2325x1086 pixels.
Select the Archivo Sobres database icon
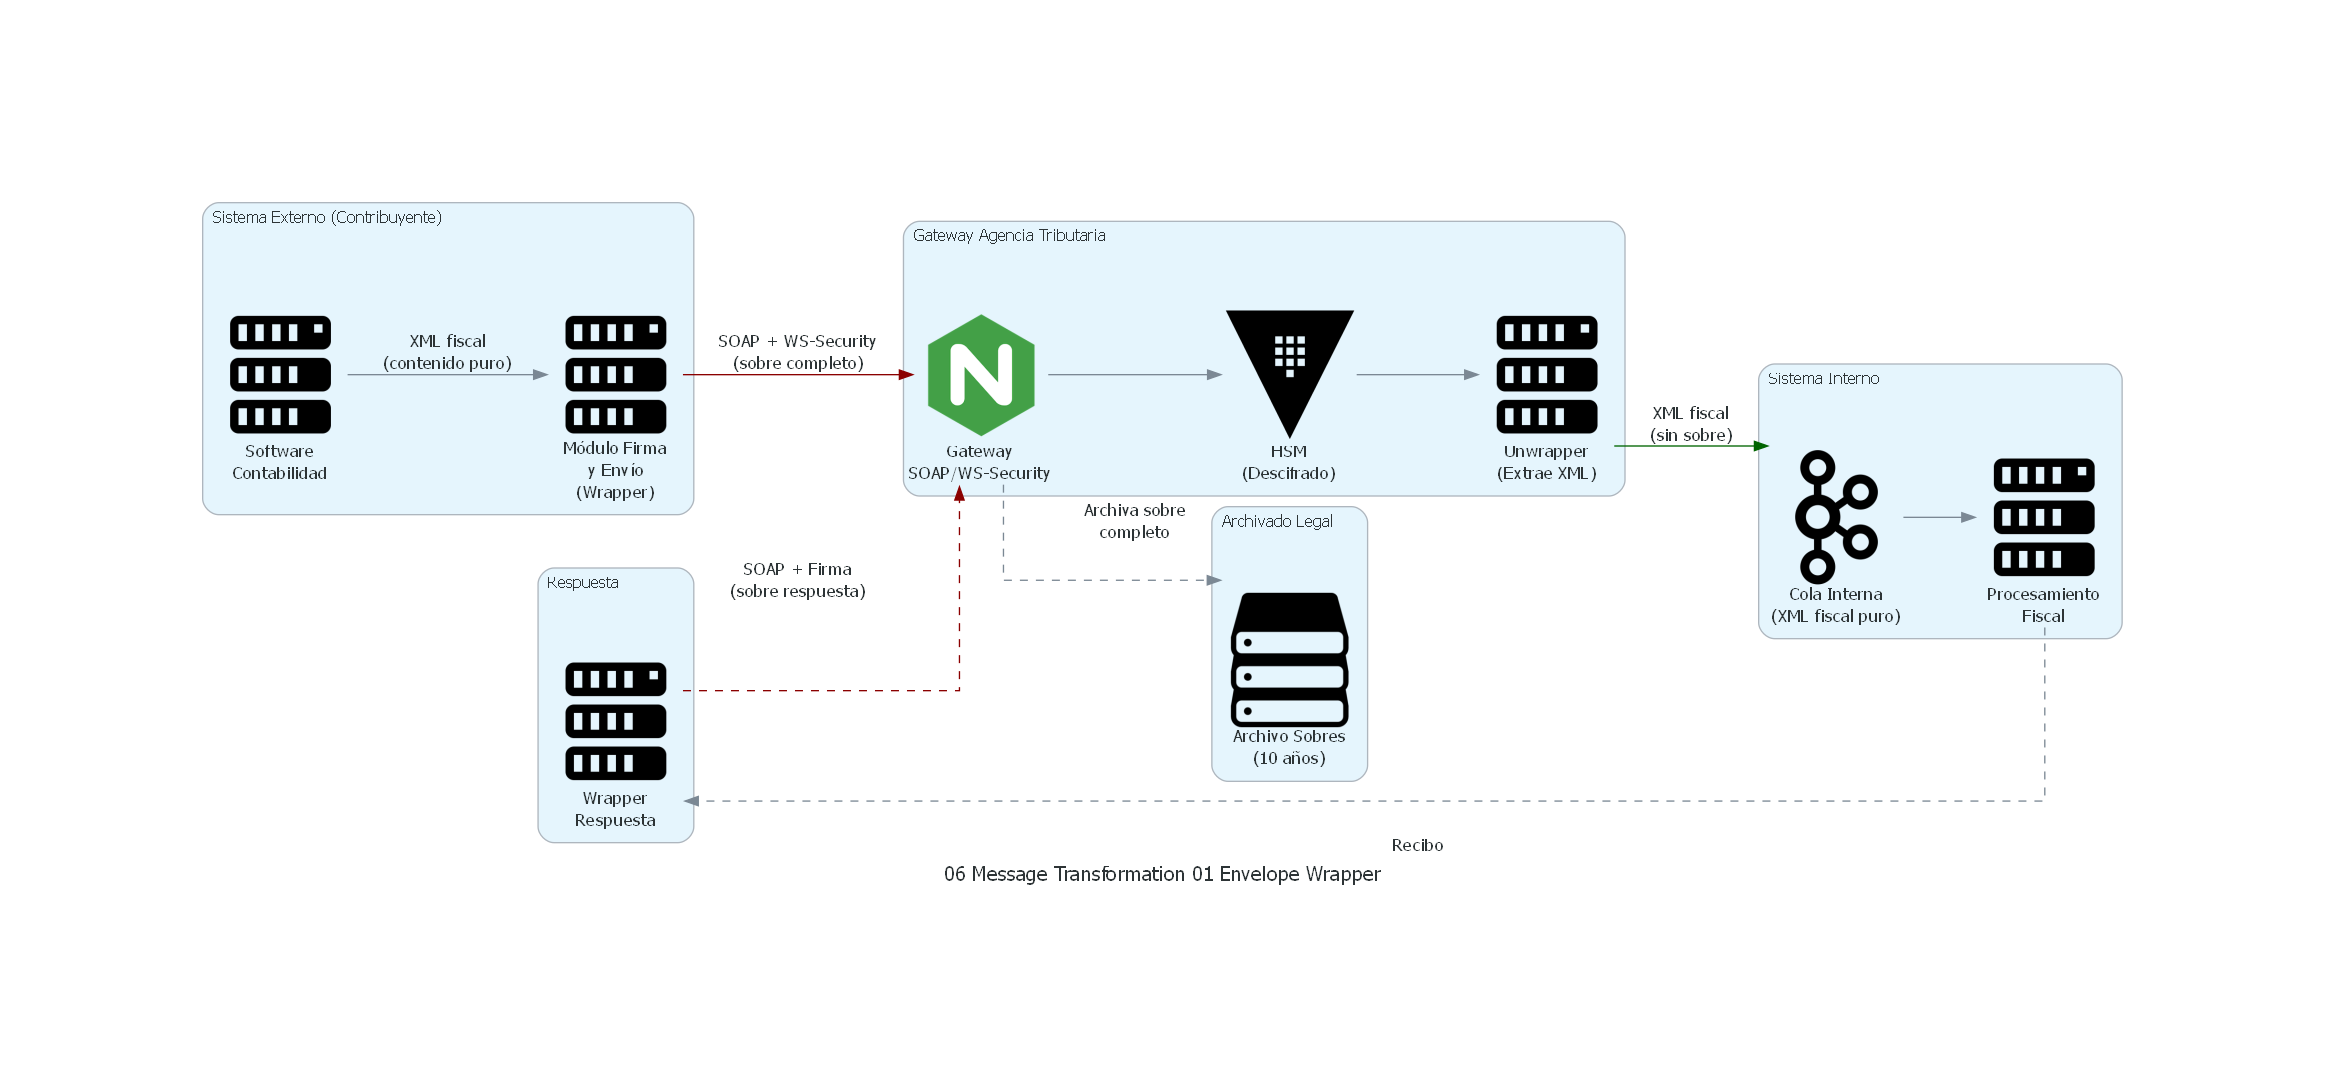point(1290,655)
